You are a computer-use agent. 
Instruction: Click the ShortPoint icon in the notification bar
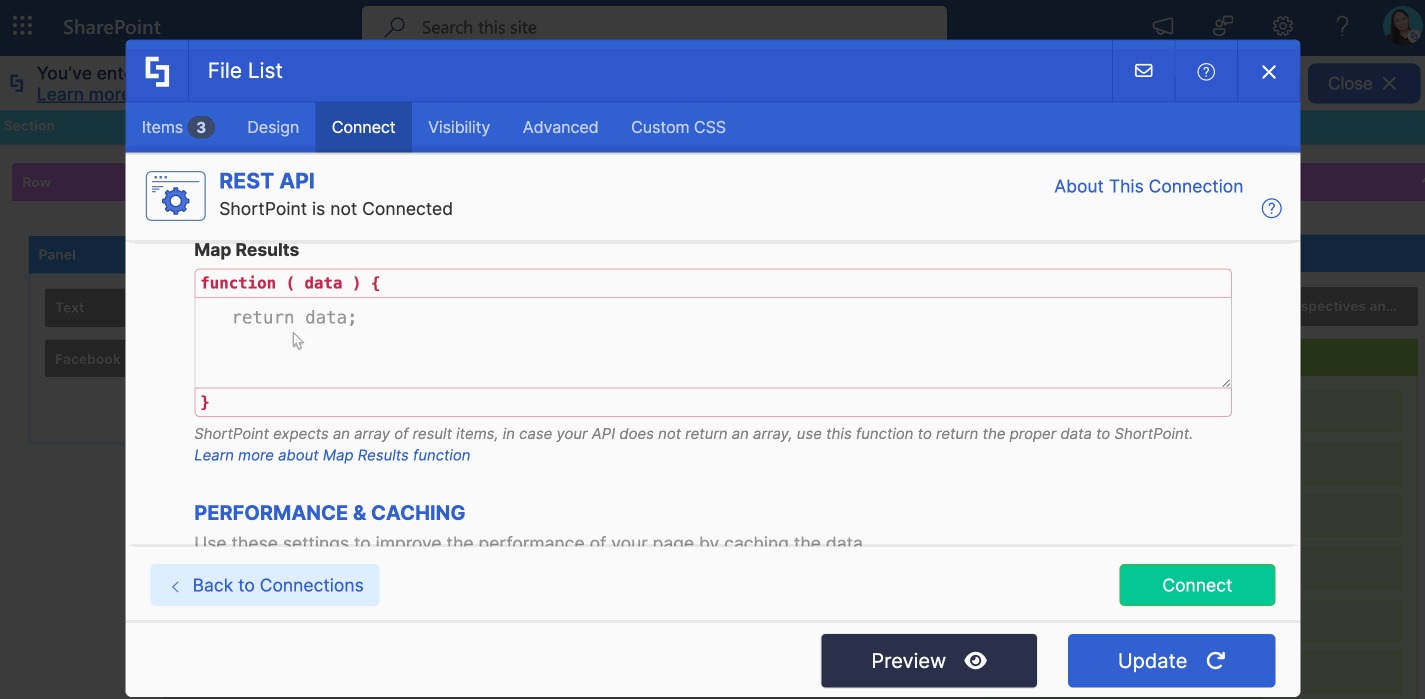[17, 83]
